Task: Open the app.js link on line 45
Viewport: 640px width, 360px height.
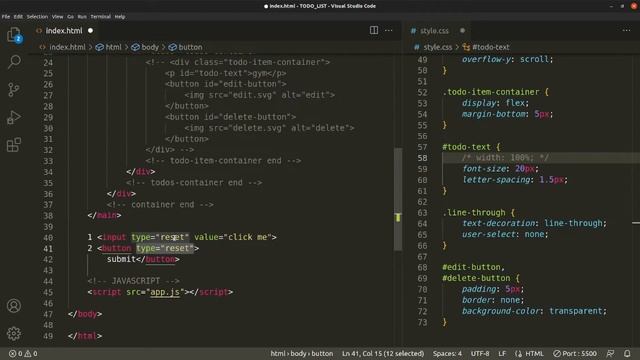Action: click(165, 292)
